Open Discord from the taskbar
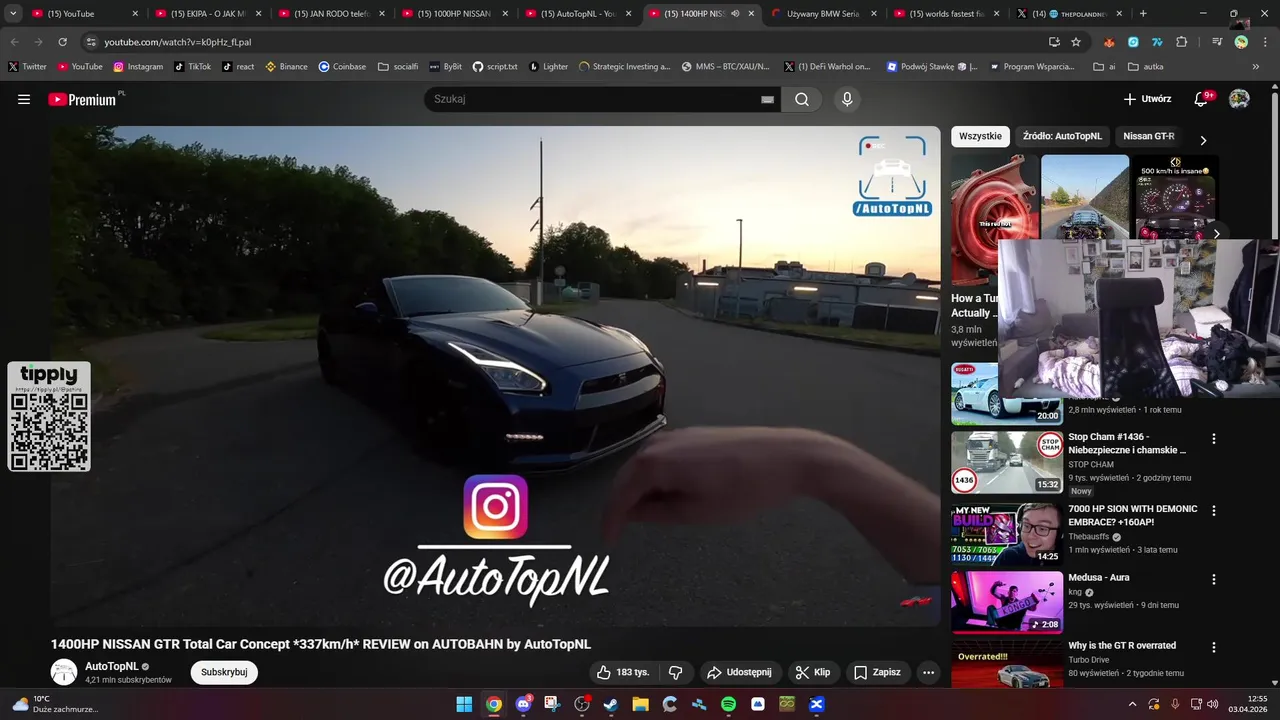This screenshot has width=1280, height=720. pos(523,704)
